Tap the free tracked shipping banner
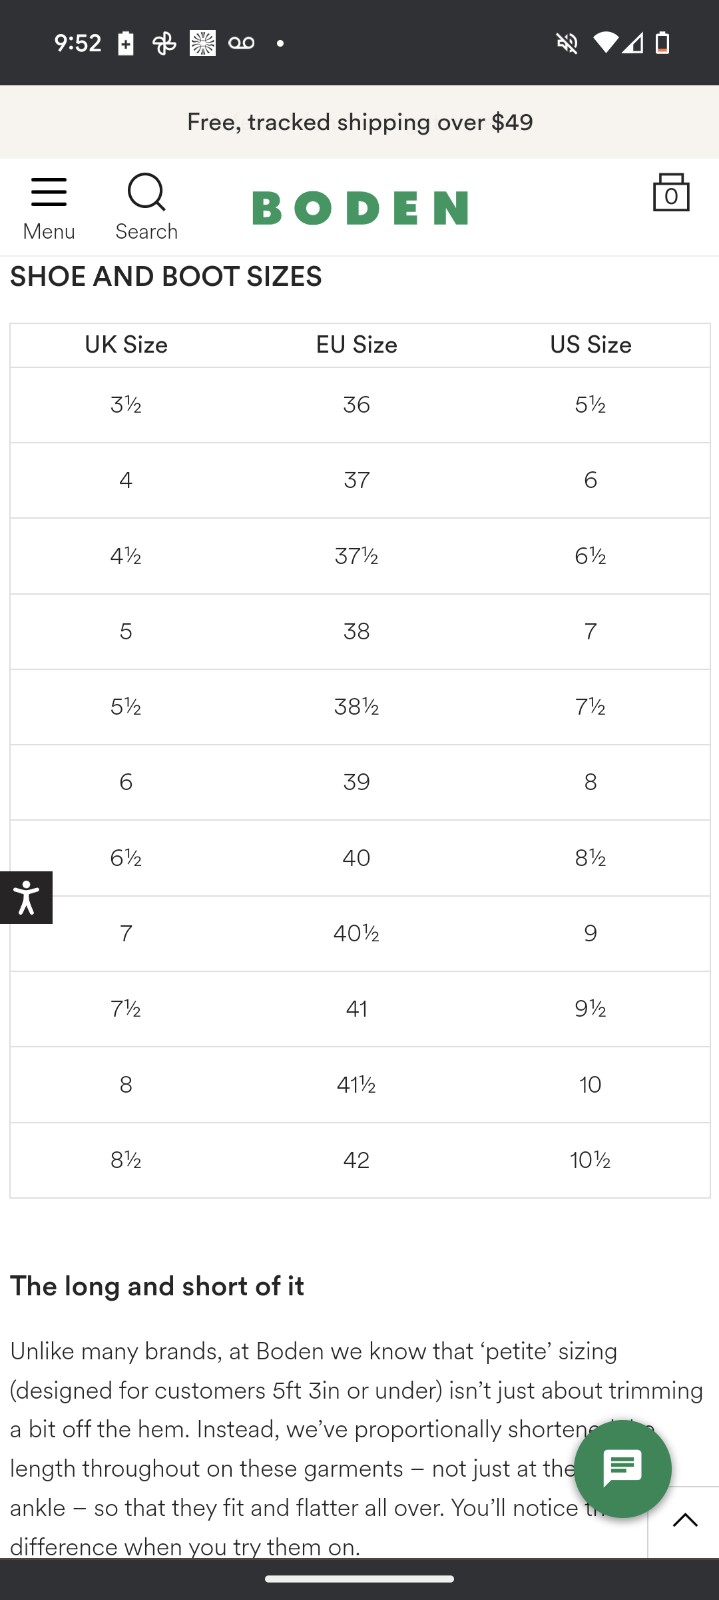Image resolution: width=719 pixels, height=1600 pixels. 360,122
